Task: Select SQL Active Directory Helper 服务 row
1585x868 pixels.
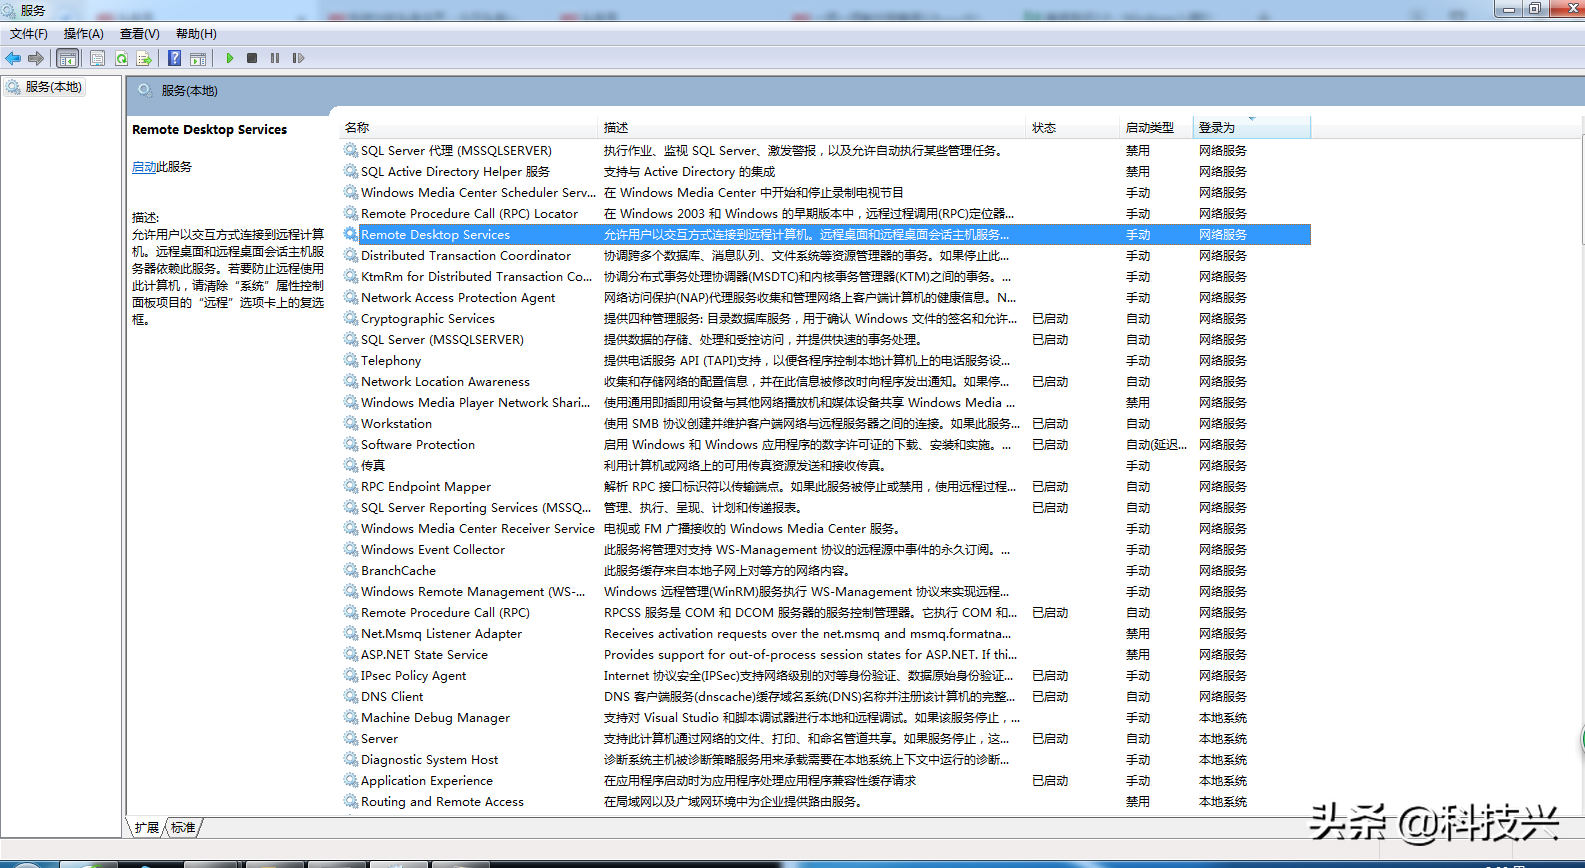Action: coord(826,171)
